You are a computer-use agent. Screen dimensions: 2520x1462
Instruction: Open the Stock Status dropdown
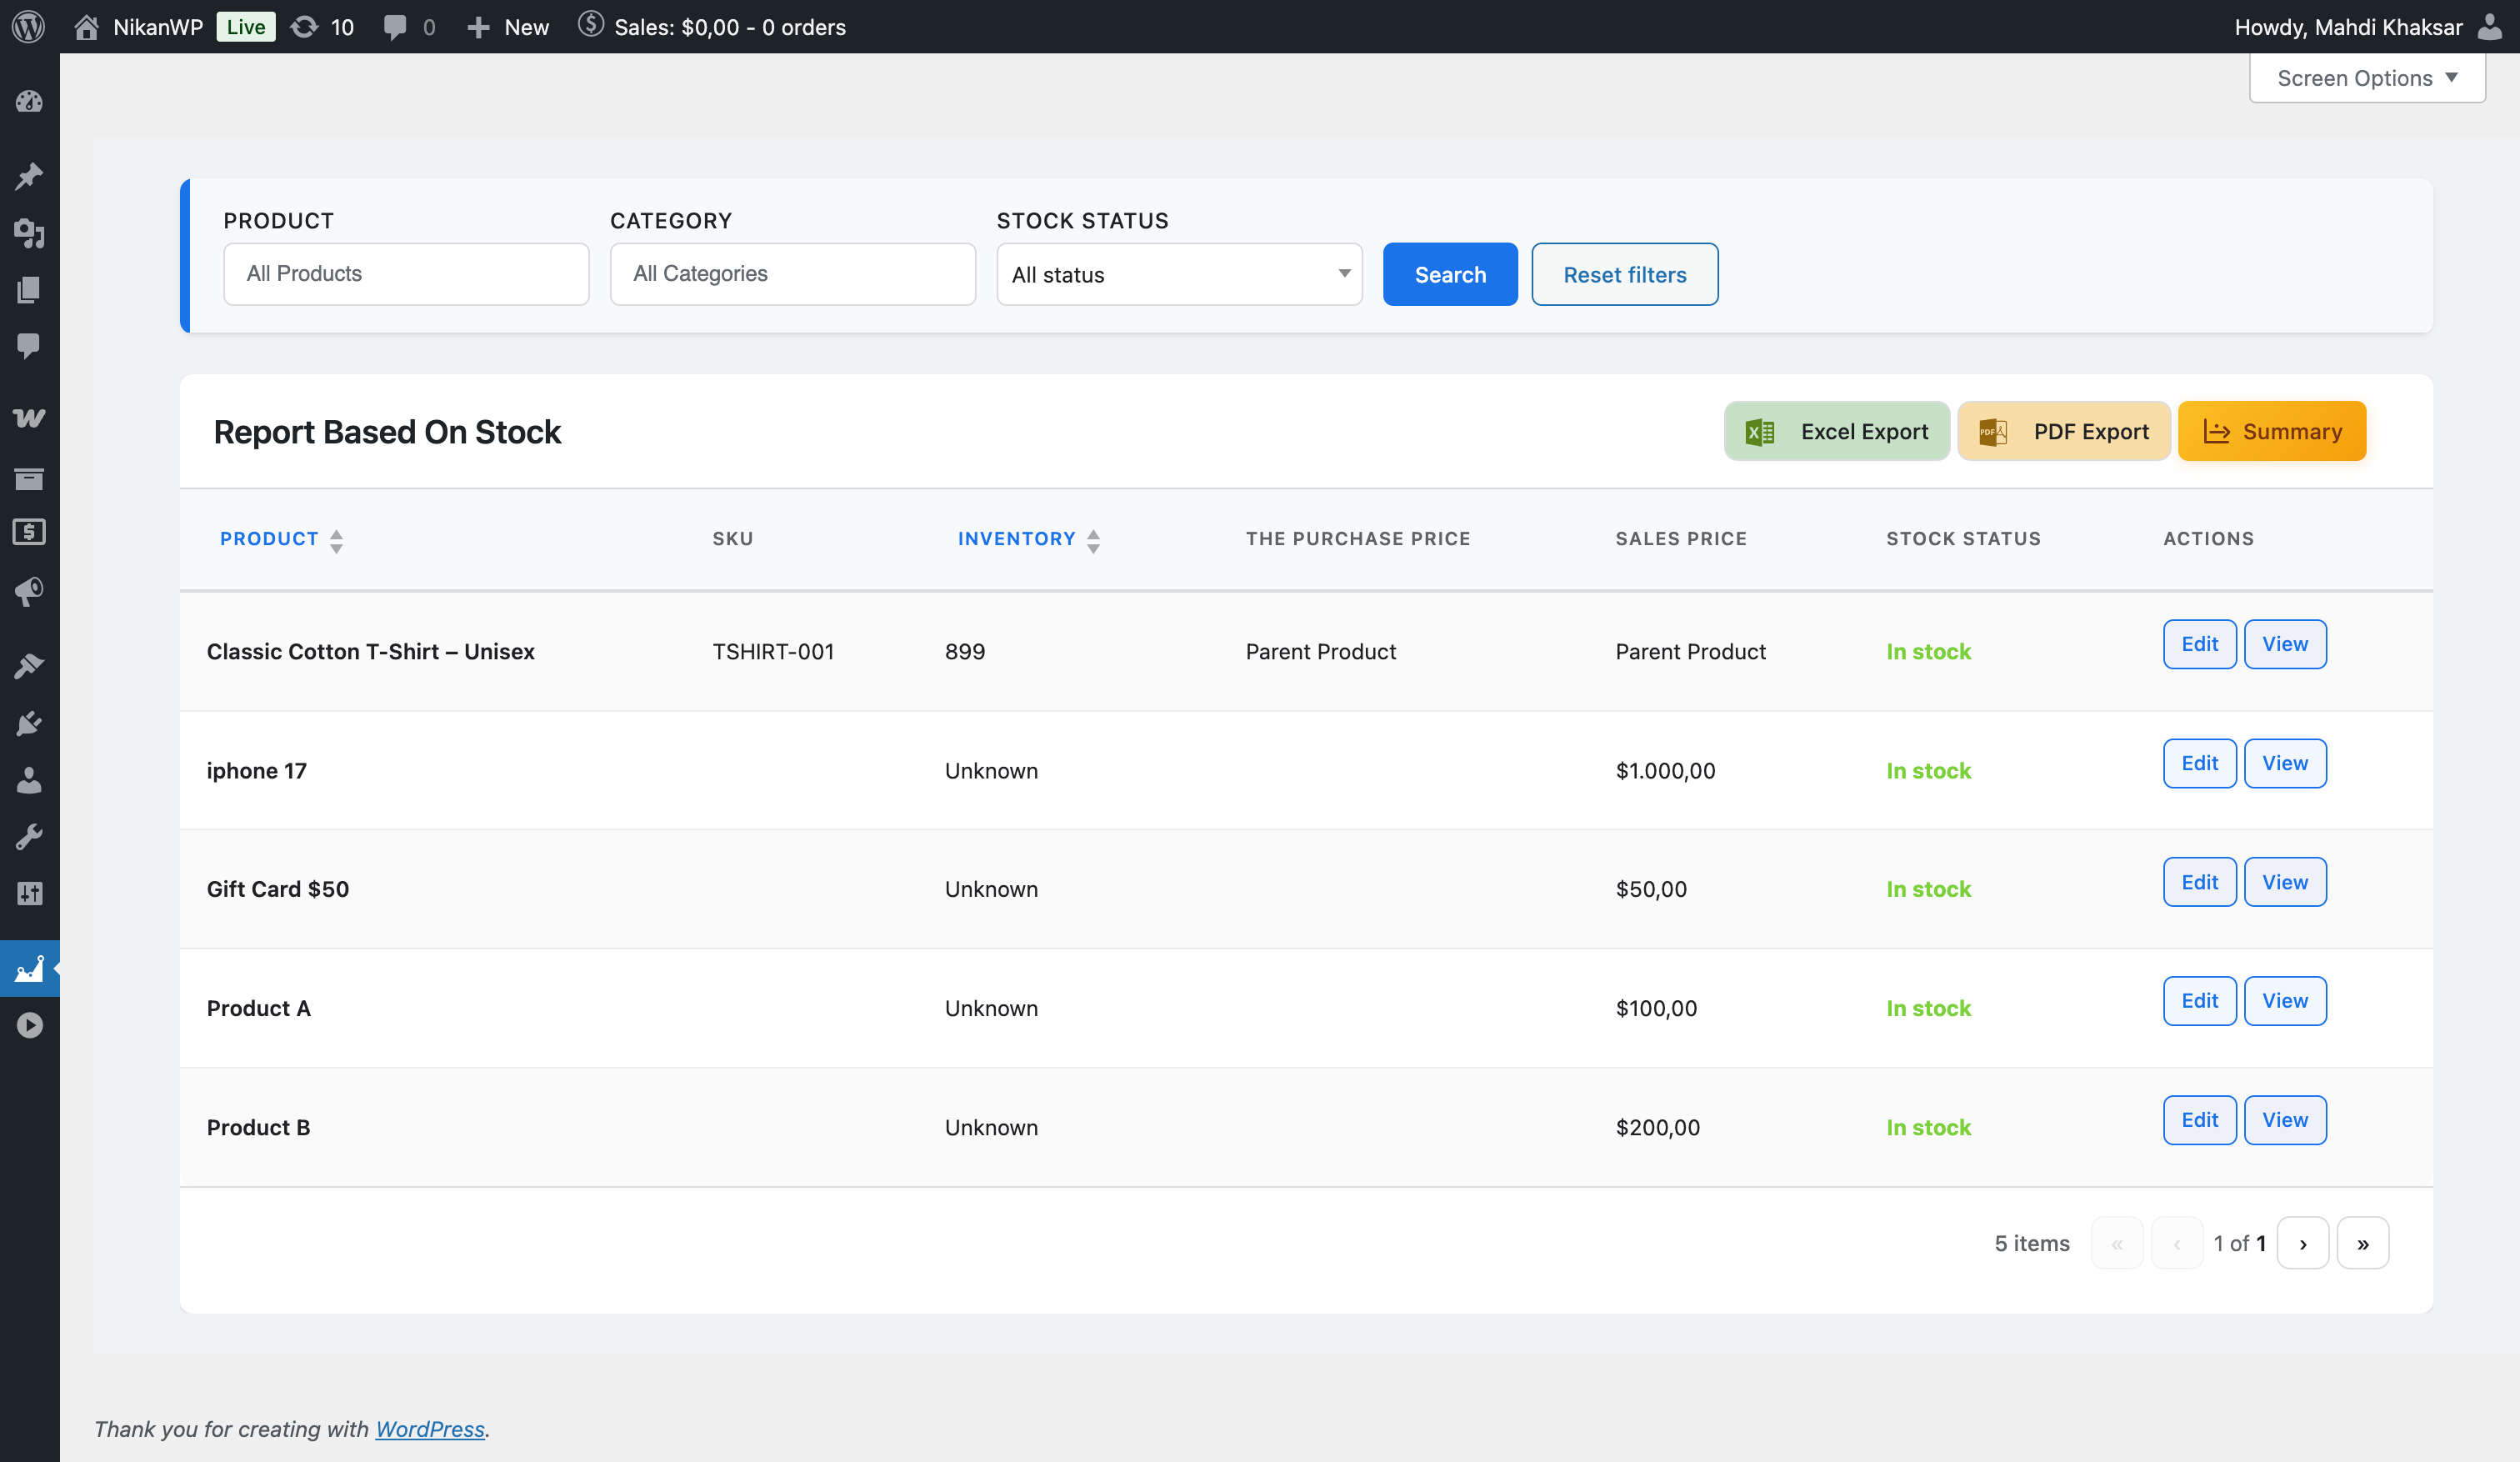coord(1179,274)
